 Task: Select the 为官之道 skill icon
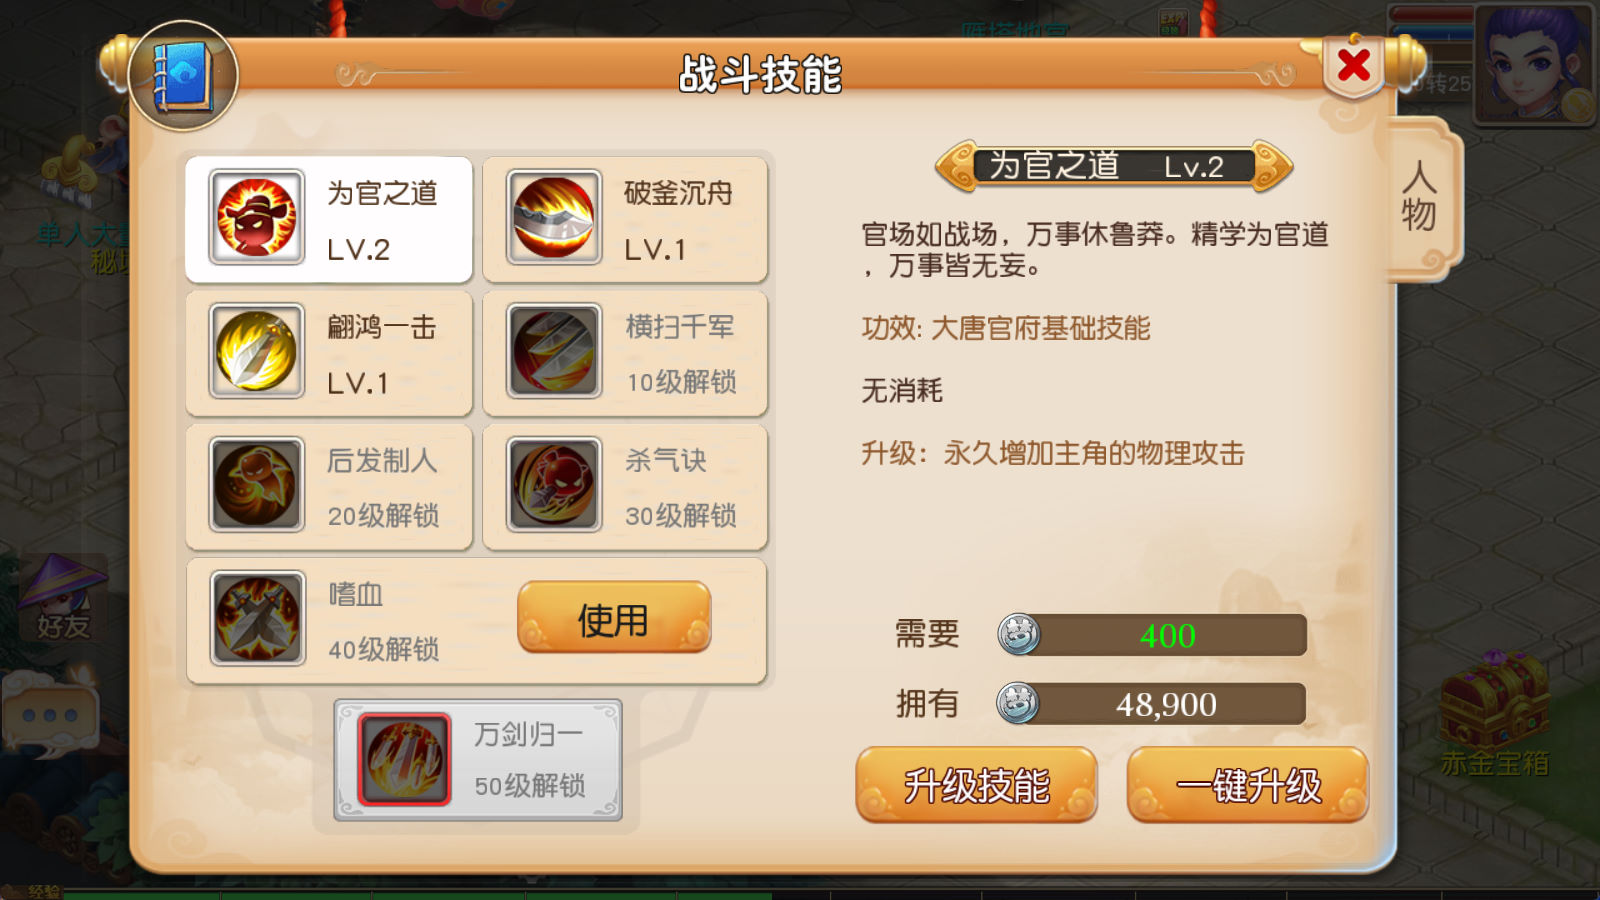pyautogui.click(x=256, y=217)
